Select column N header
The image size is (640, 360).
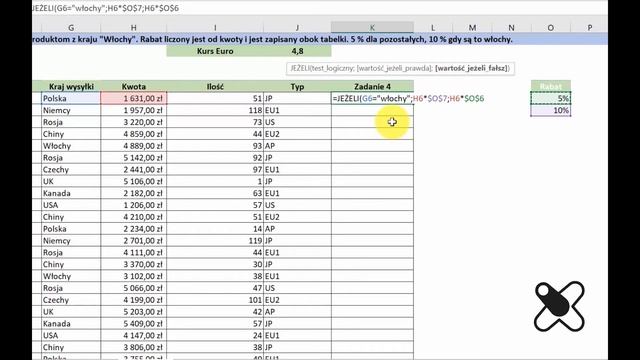coord(511,28)
